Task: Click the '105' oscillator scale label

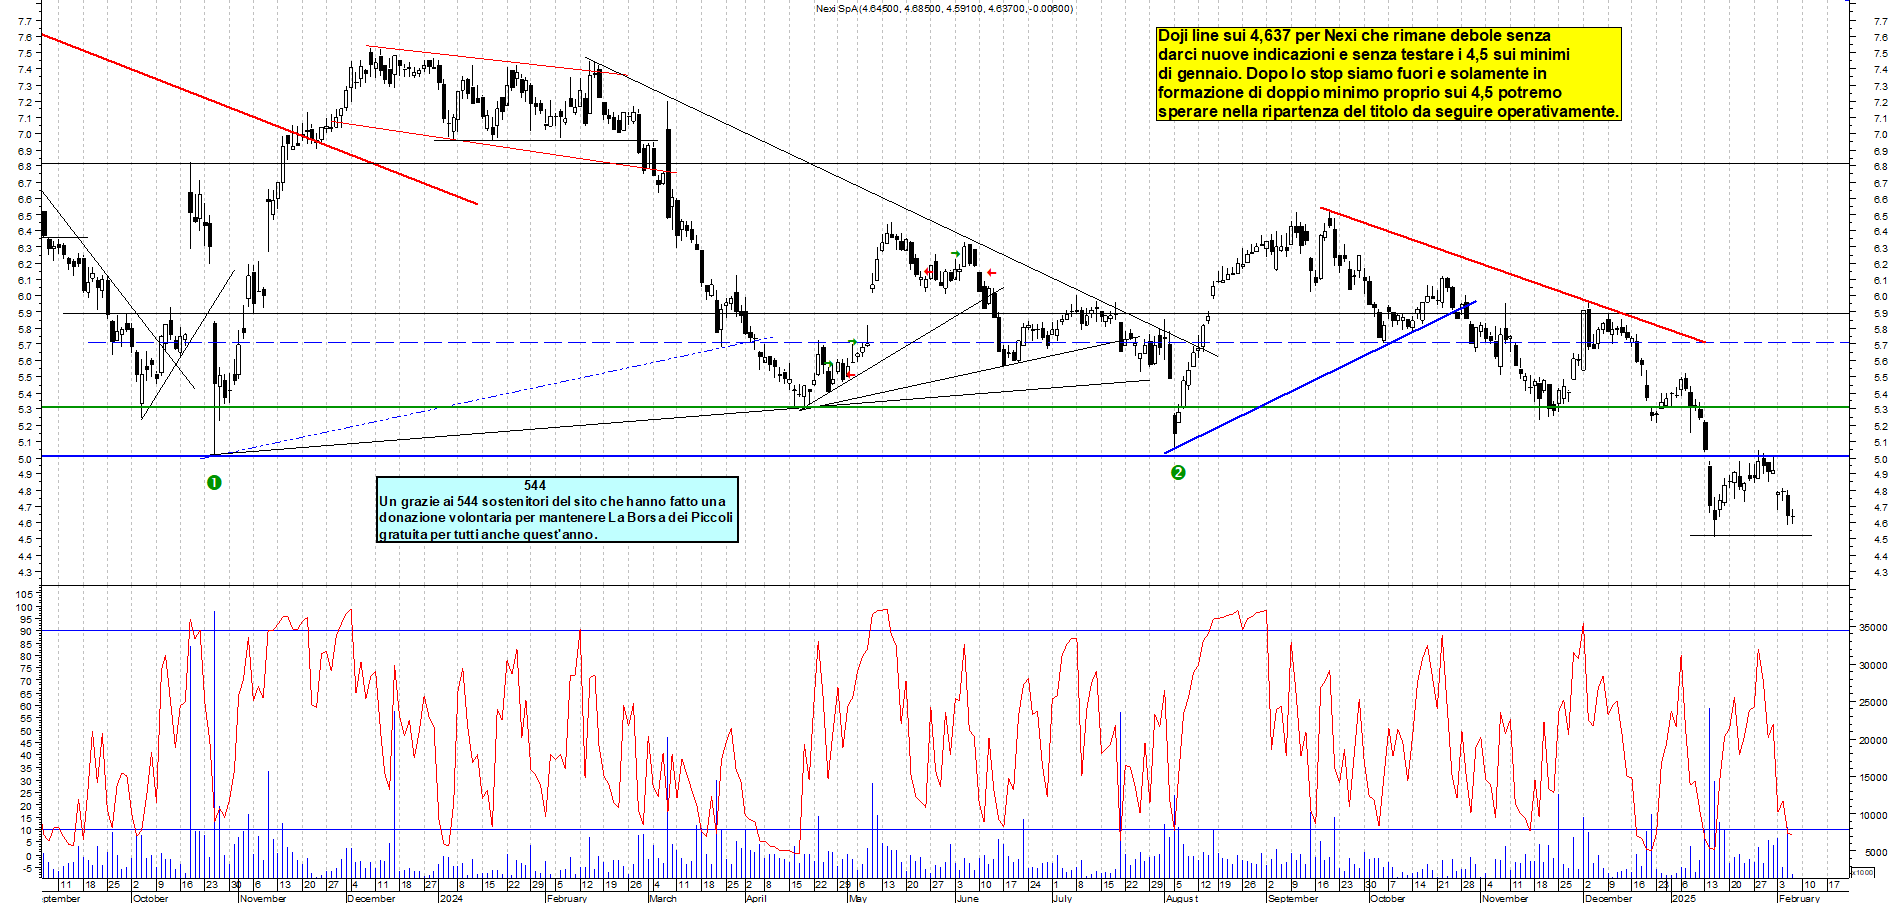Action: pyautogui.click(x=24, y=594)
